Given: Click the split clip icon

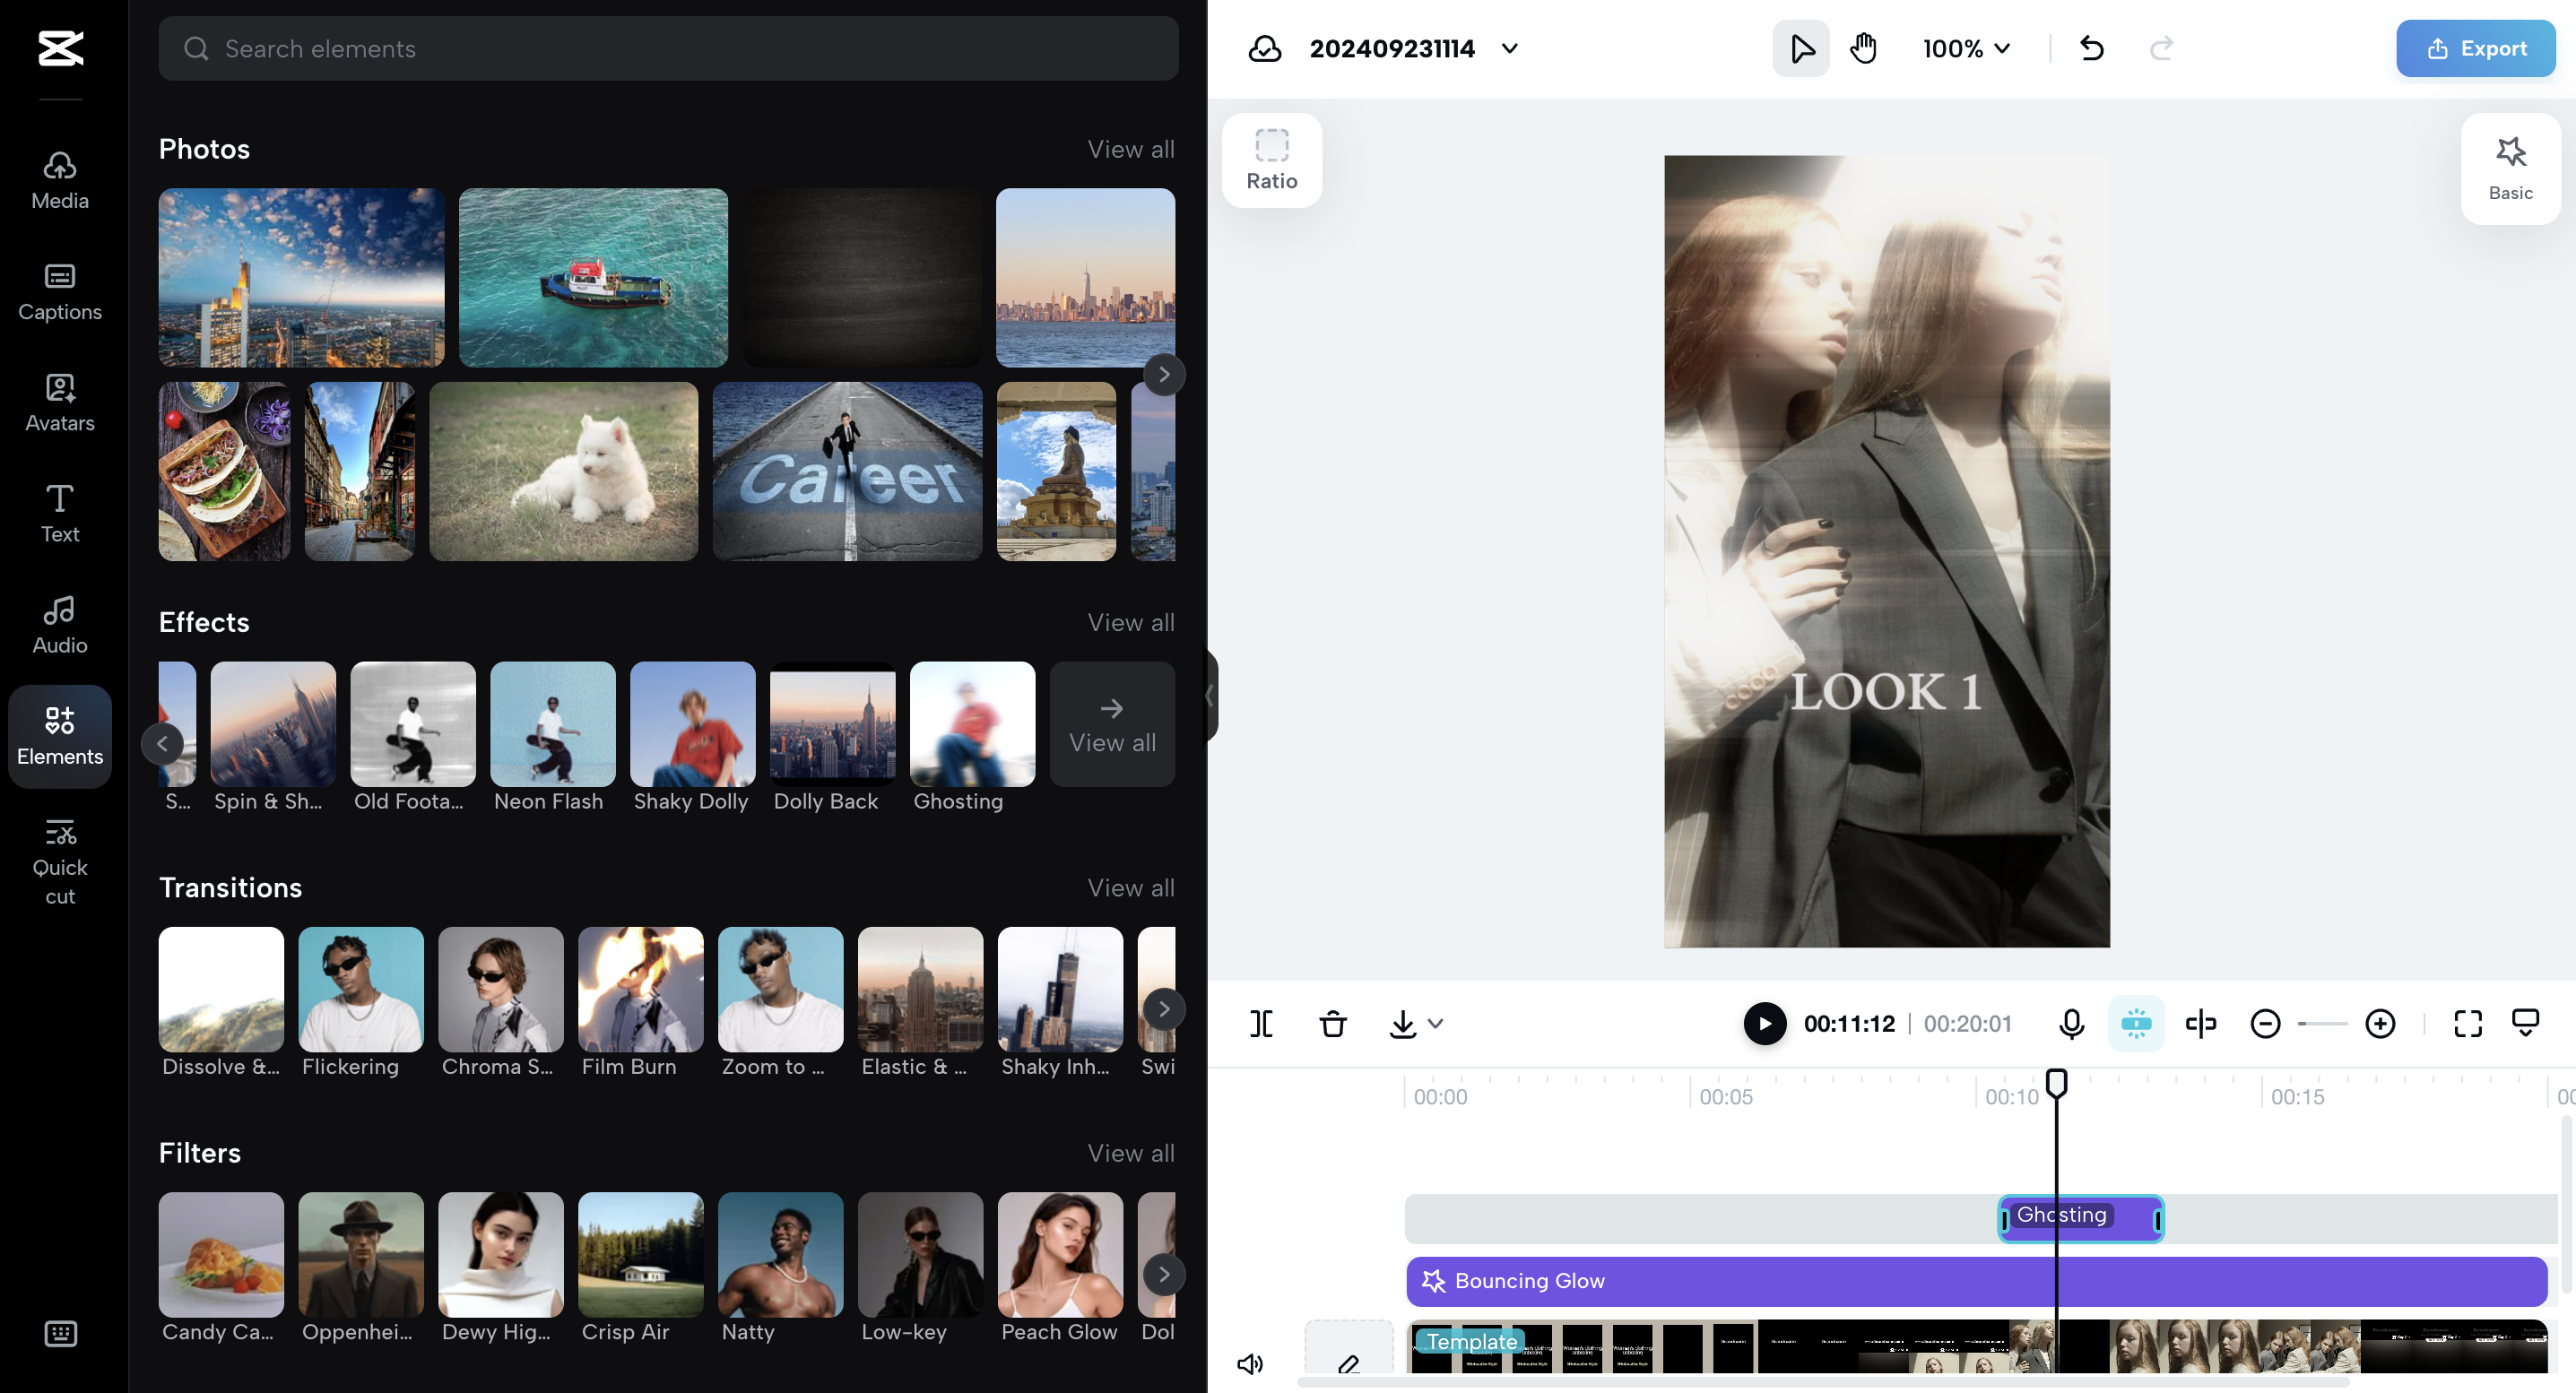Looking at the screenshot, I should coord(1261,1023).
